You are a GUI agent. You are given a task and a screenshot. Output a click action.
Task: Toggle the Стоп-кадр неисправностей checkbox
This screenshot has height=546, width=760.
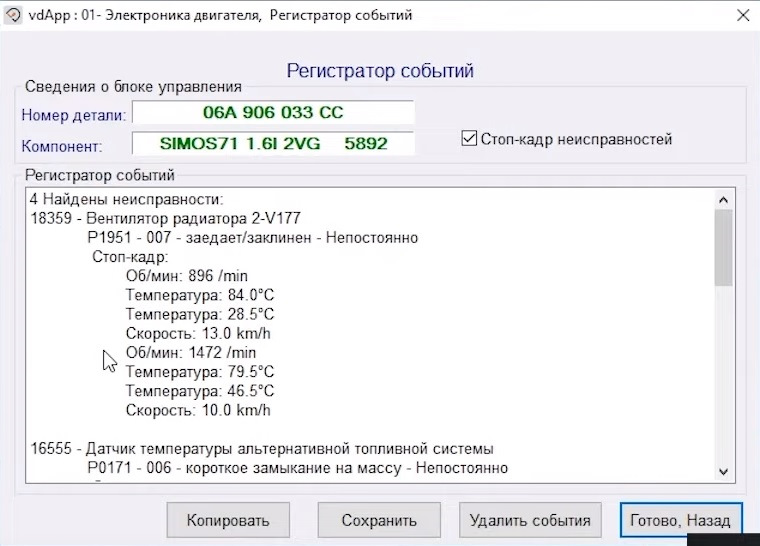click(469, 139)
